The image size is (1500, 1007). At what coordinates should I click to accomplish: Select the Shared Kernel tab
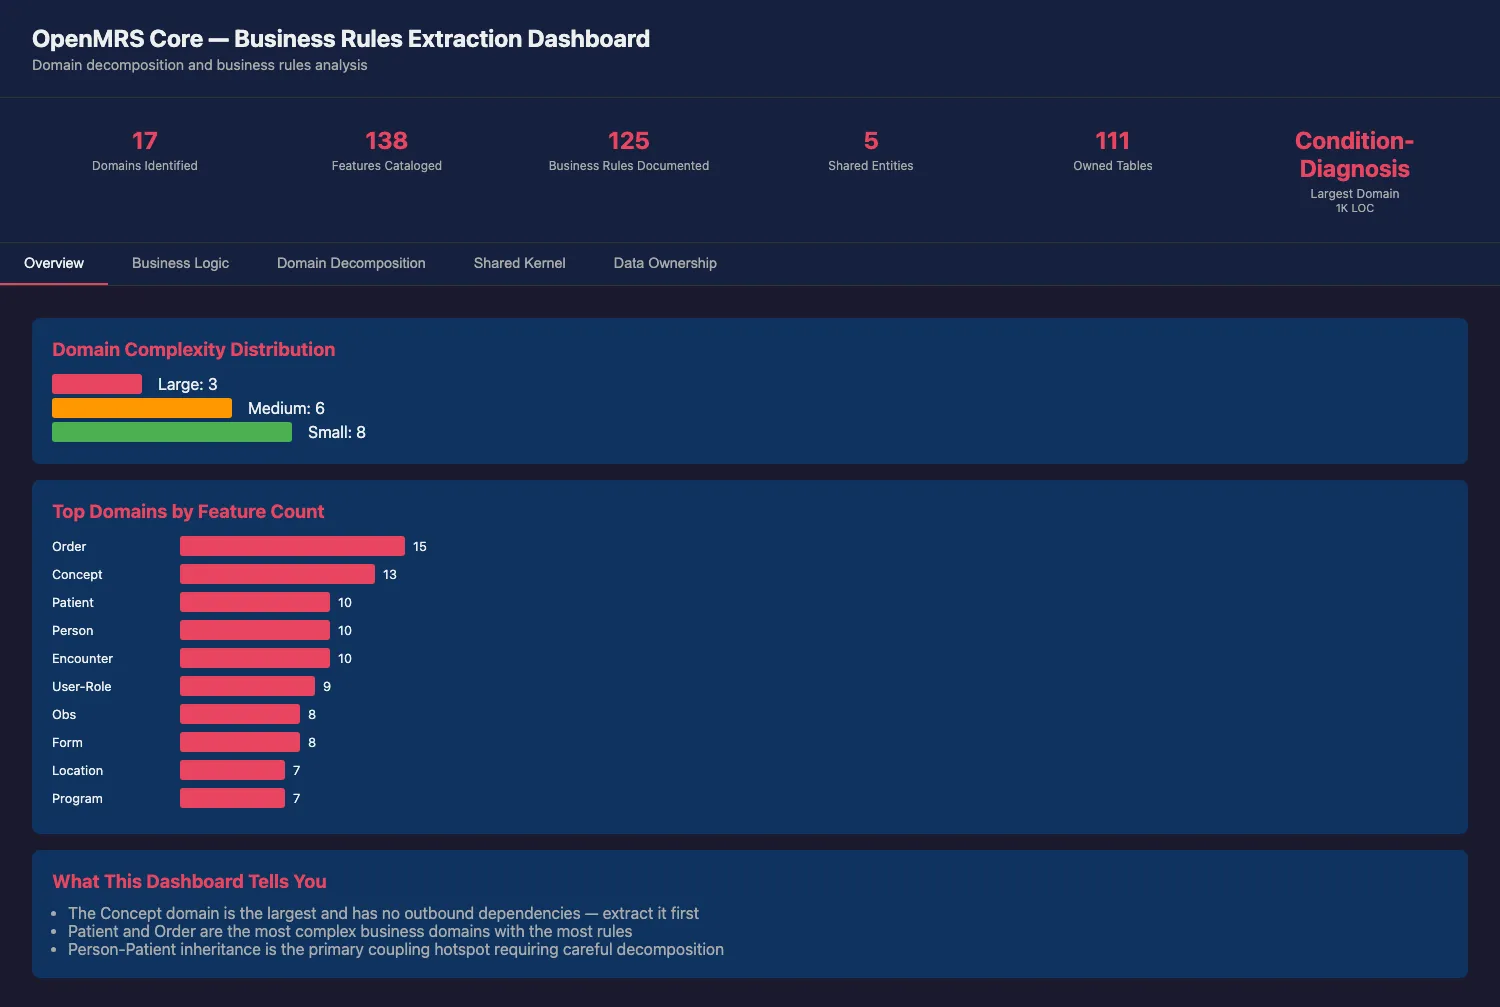pos(519,263)
